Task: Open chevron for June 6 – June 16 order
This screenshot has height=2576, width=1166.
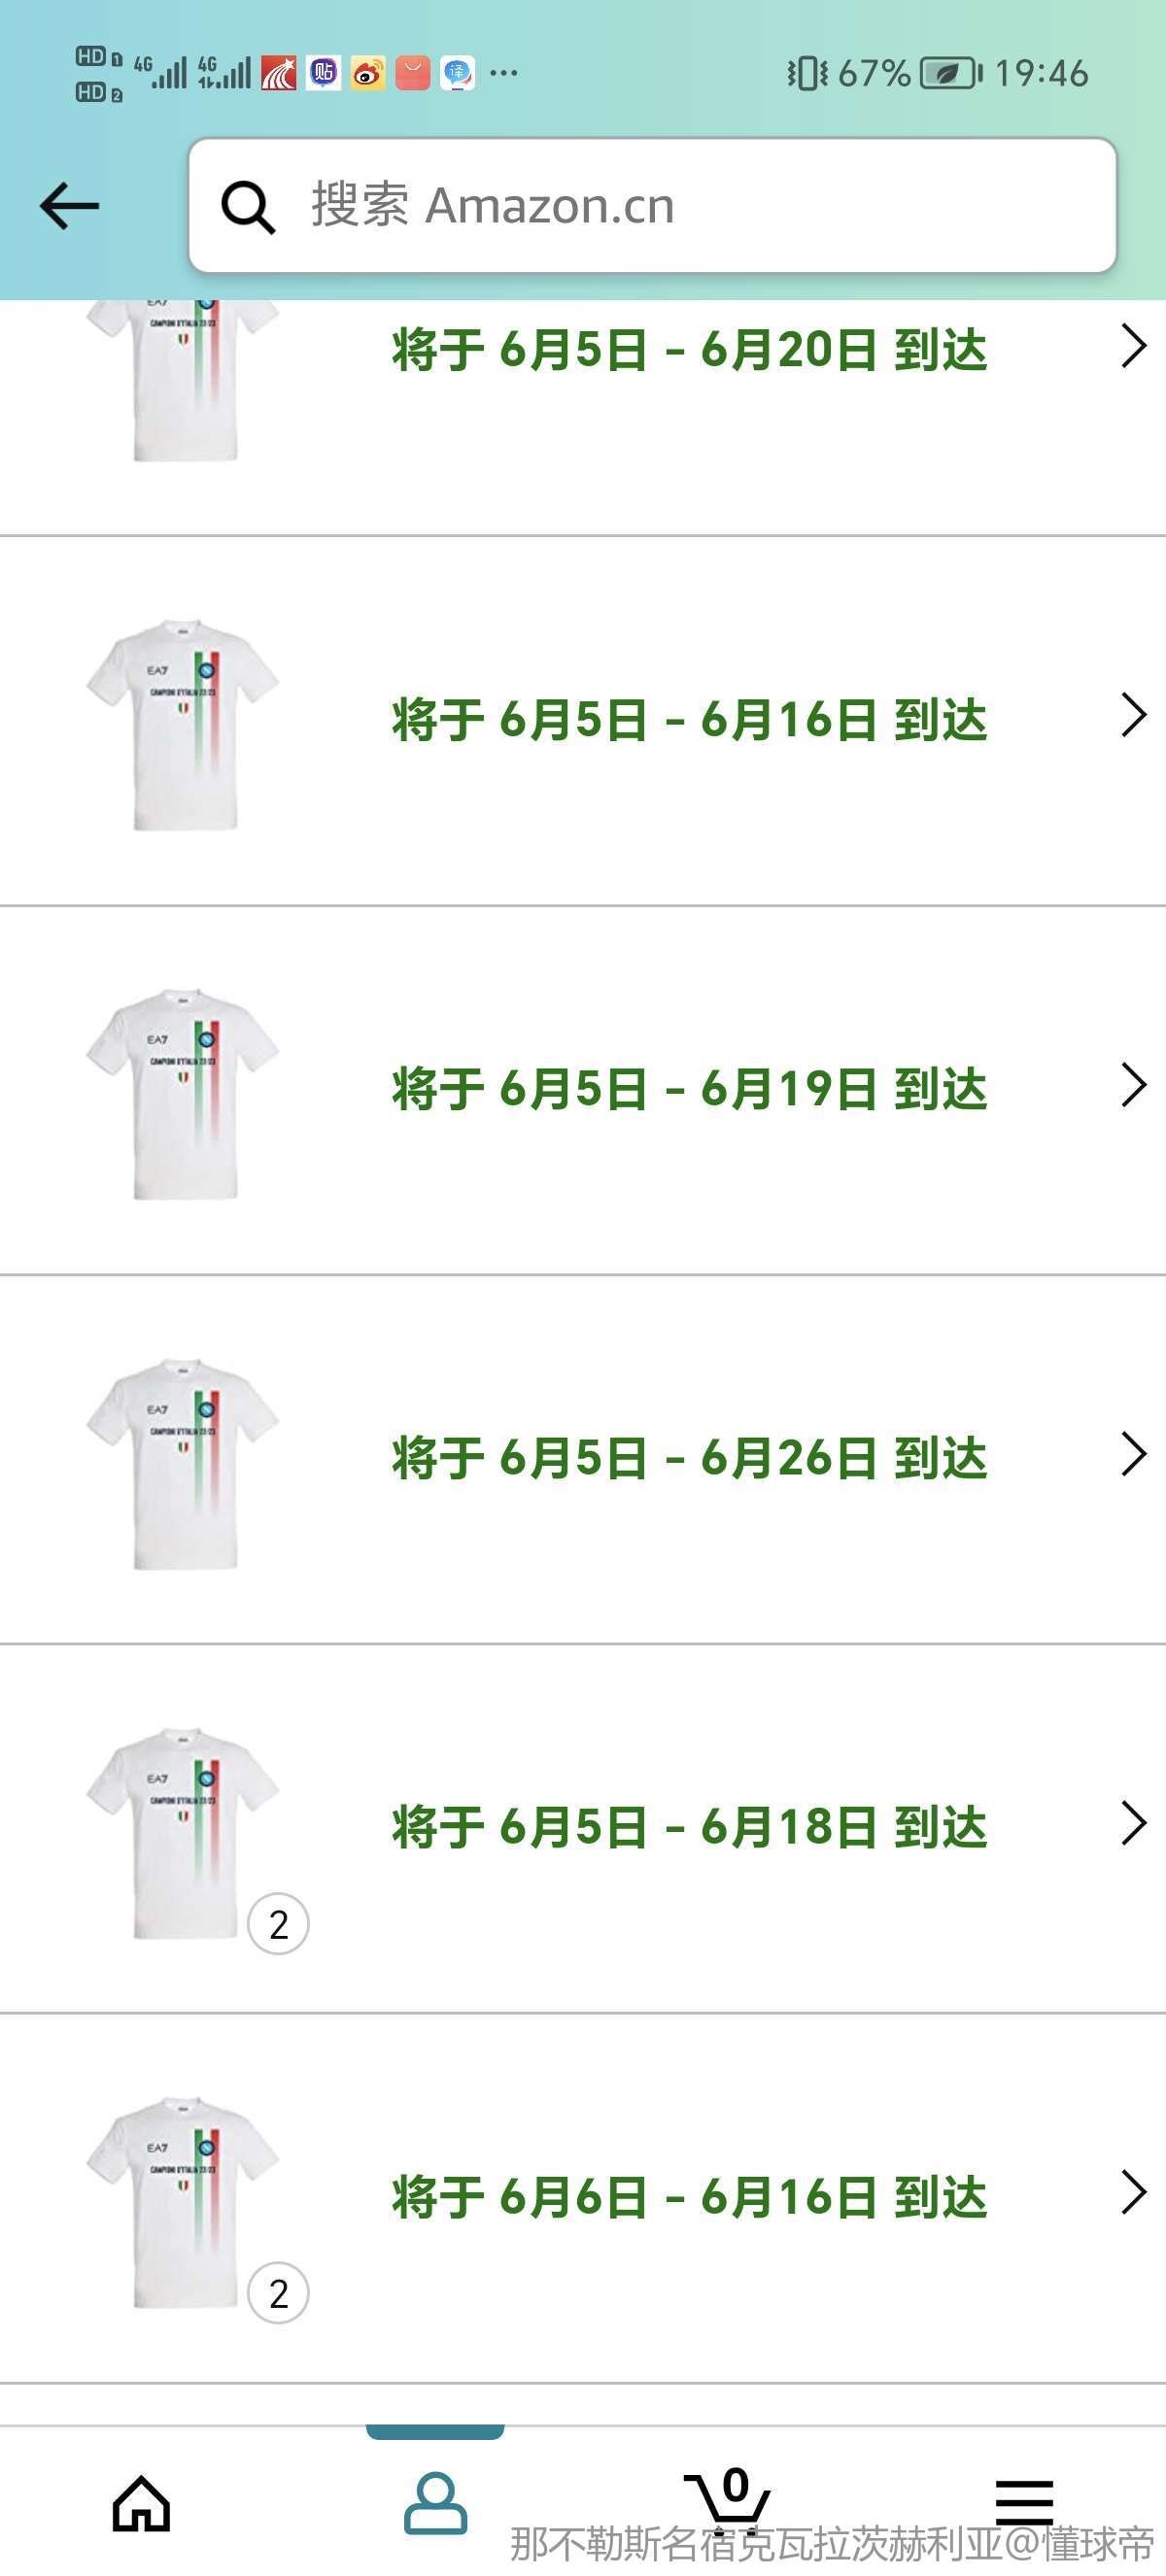Action: click(x=1133, y=2192)
